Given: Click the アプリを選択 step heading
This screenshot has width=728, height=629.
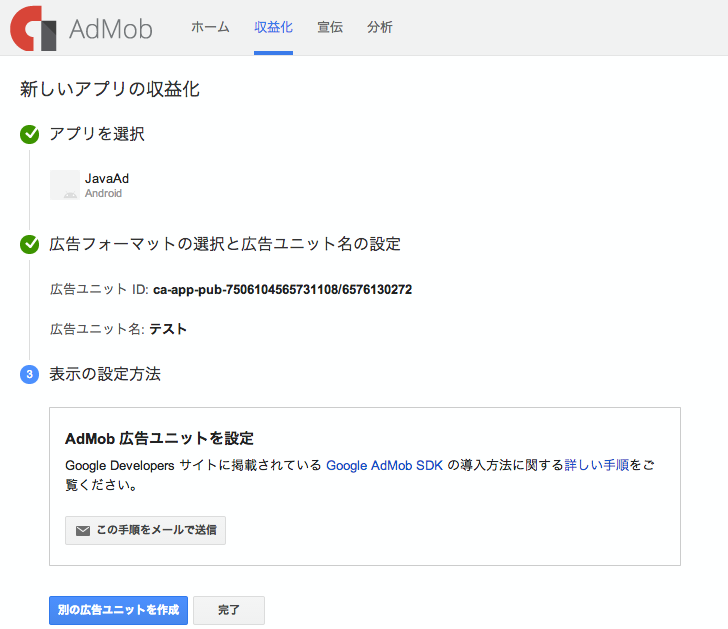Looking at the screenshot, I should (x=97, y=134).
